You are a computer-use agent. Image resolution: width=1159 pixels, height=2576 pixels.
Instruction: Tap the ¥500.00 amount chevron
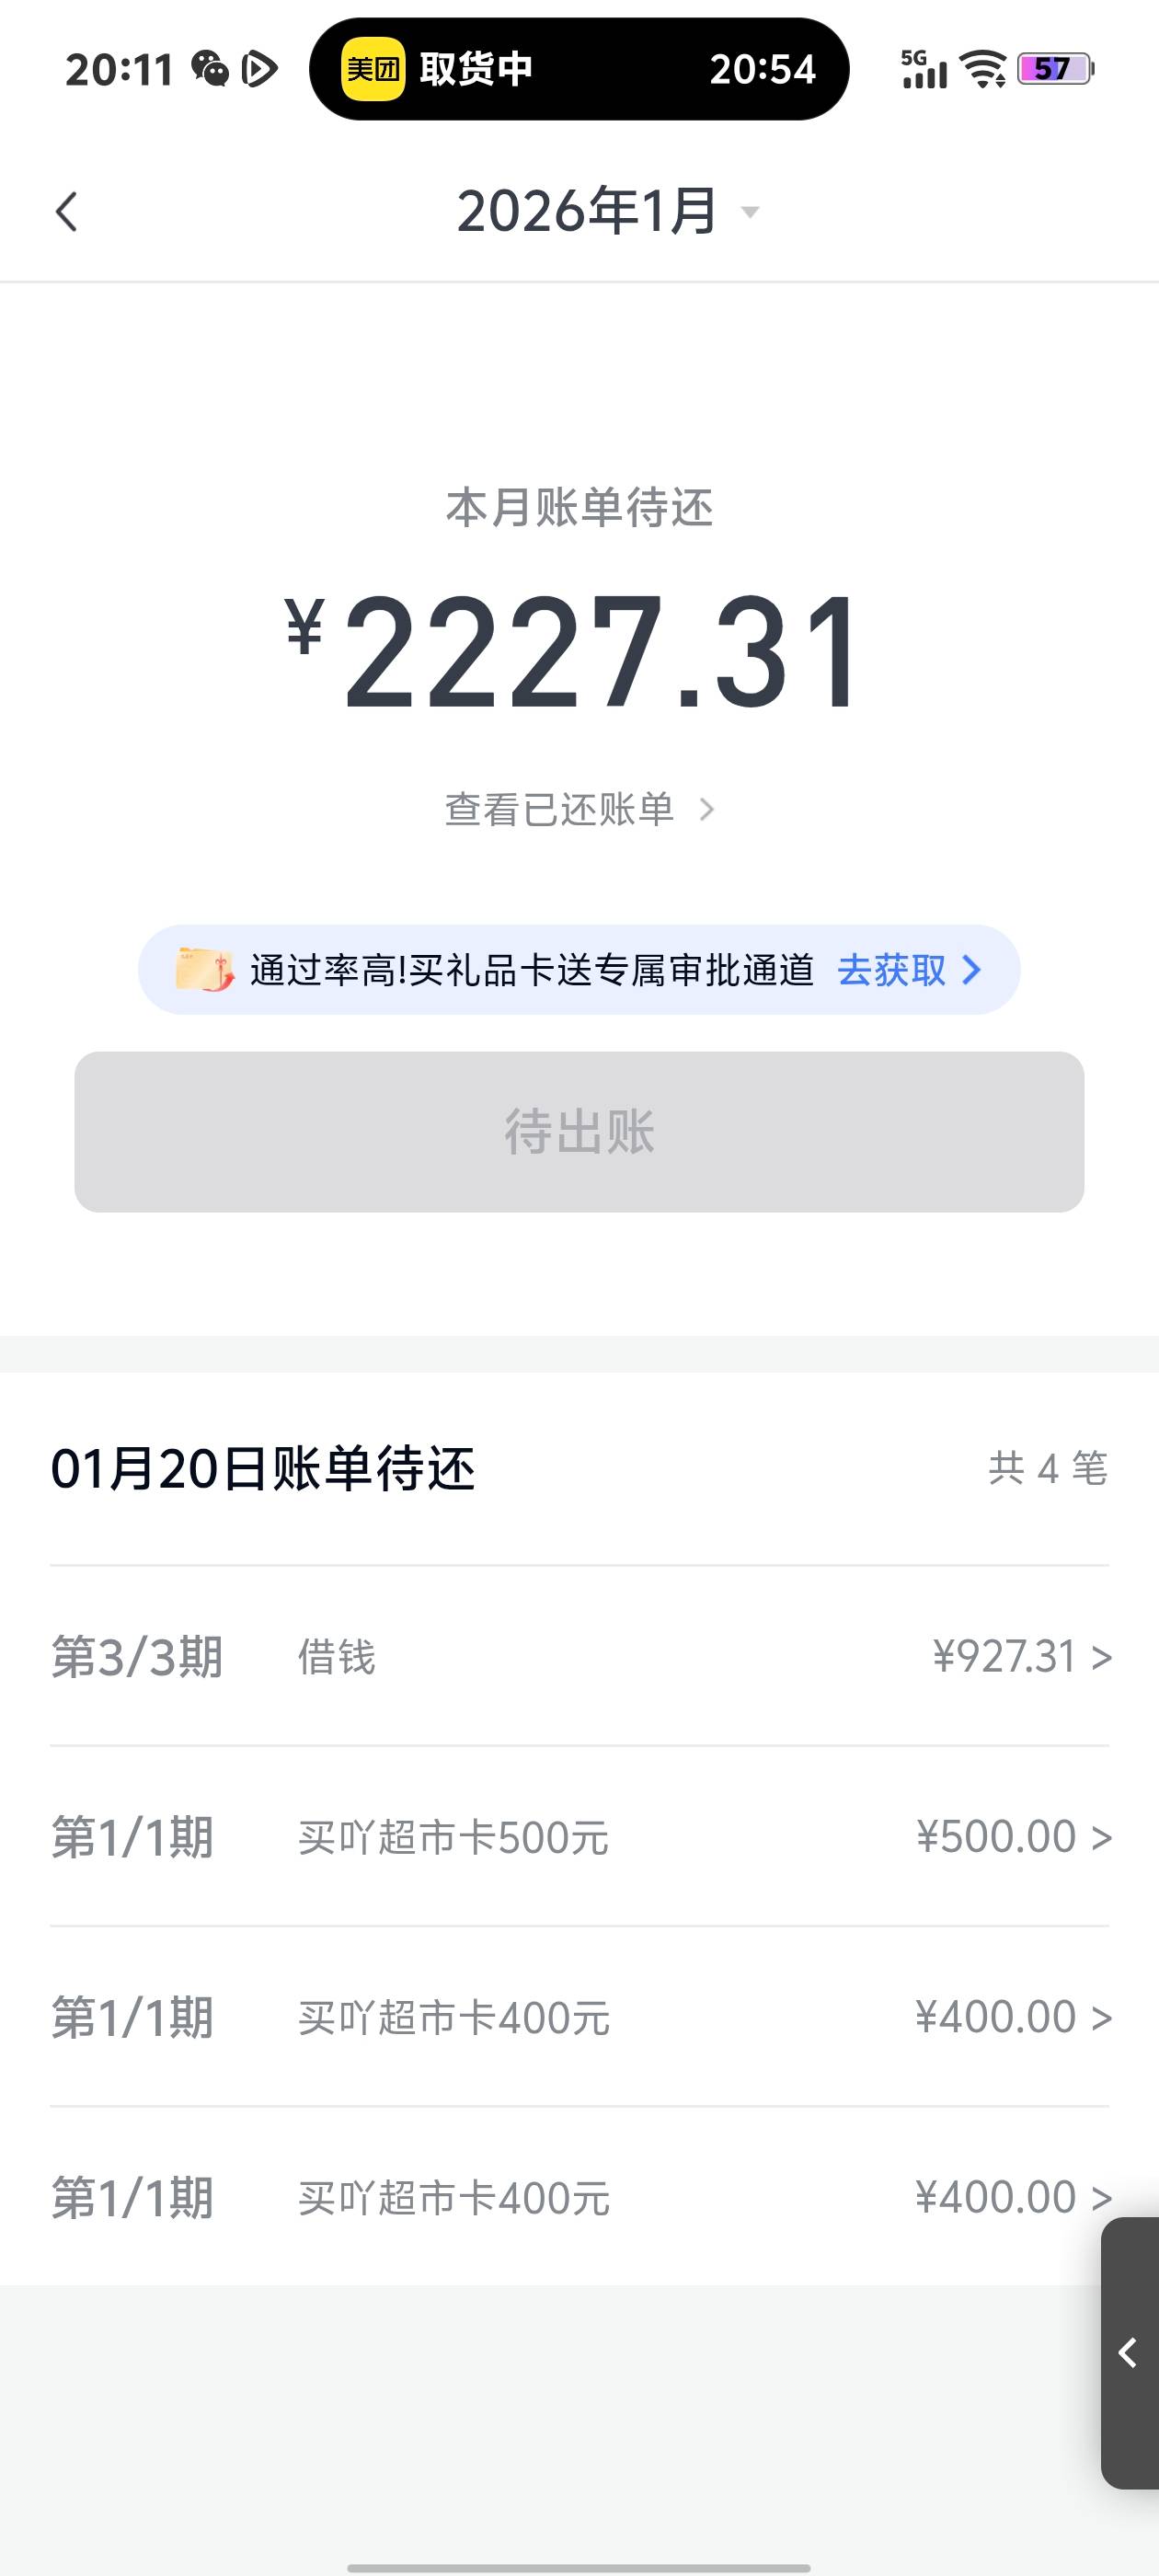pos(1101,1837)
